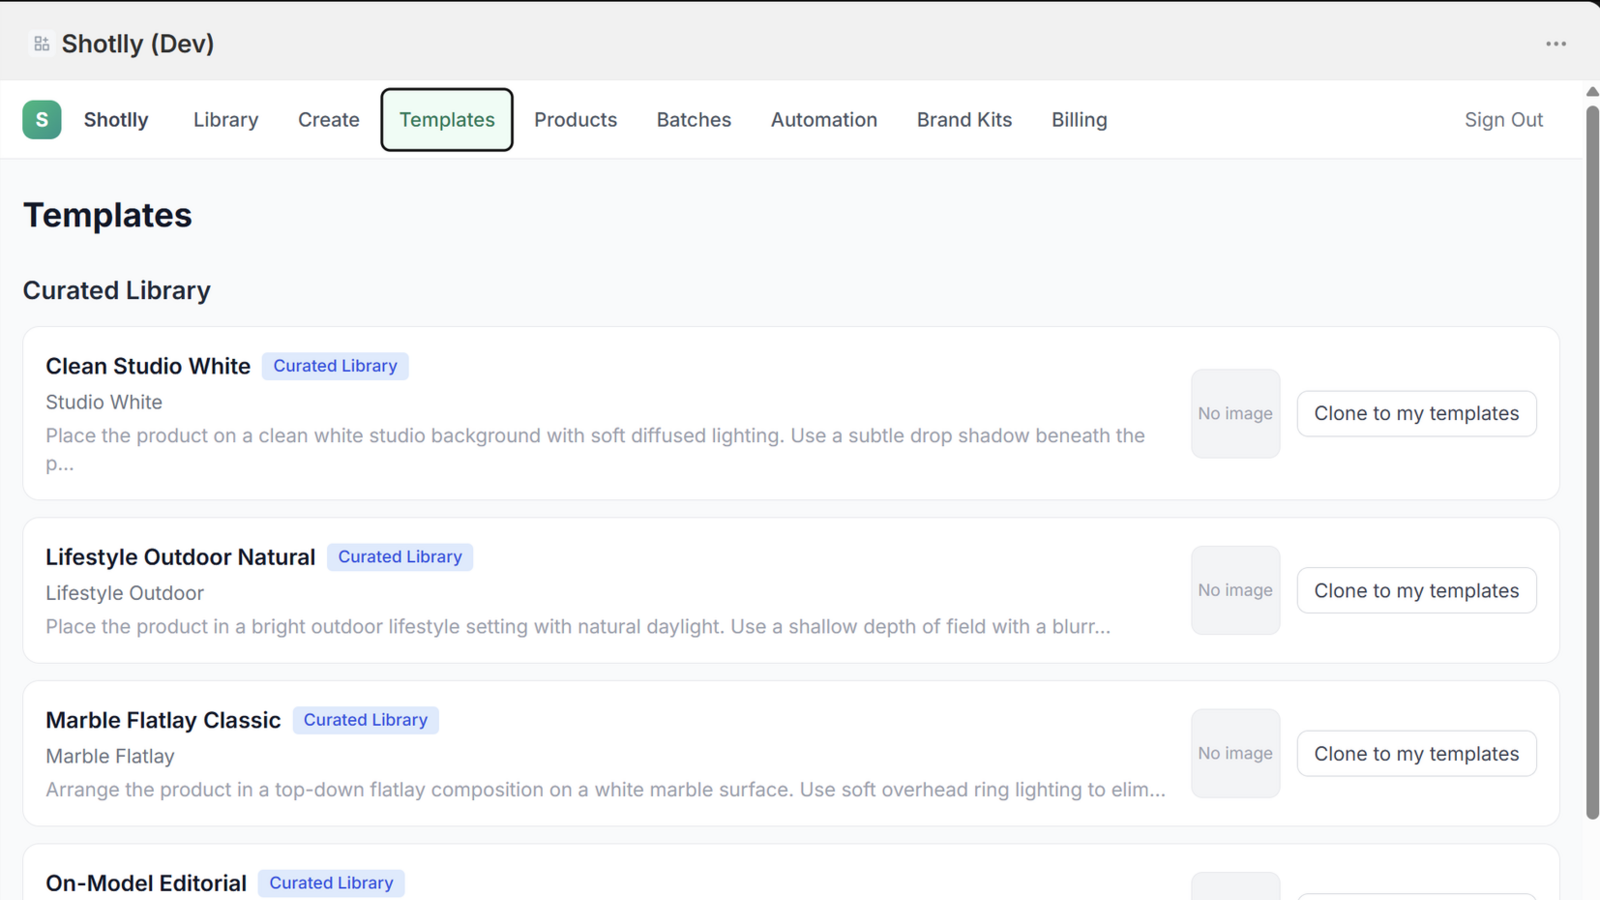Click the Shotlly (Dev) window title
Viewport: 1600px width, 900px height.
pos(138,44)
